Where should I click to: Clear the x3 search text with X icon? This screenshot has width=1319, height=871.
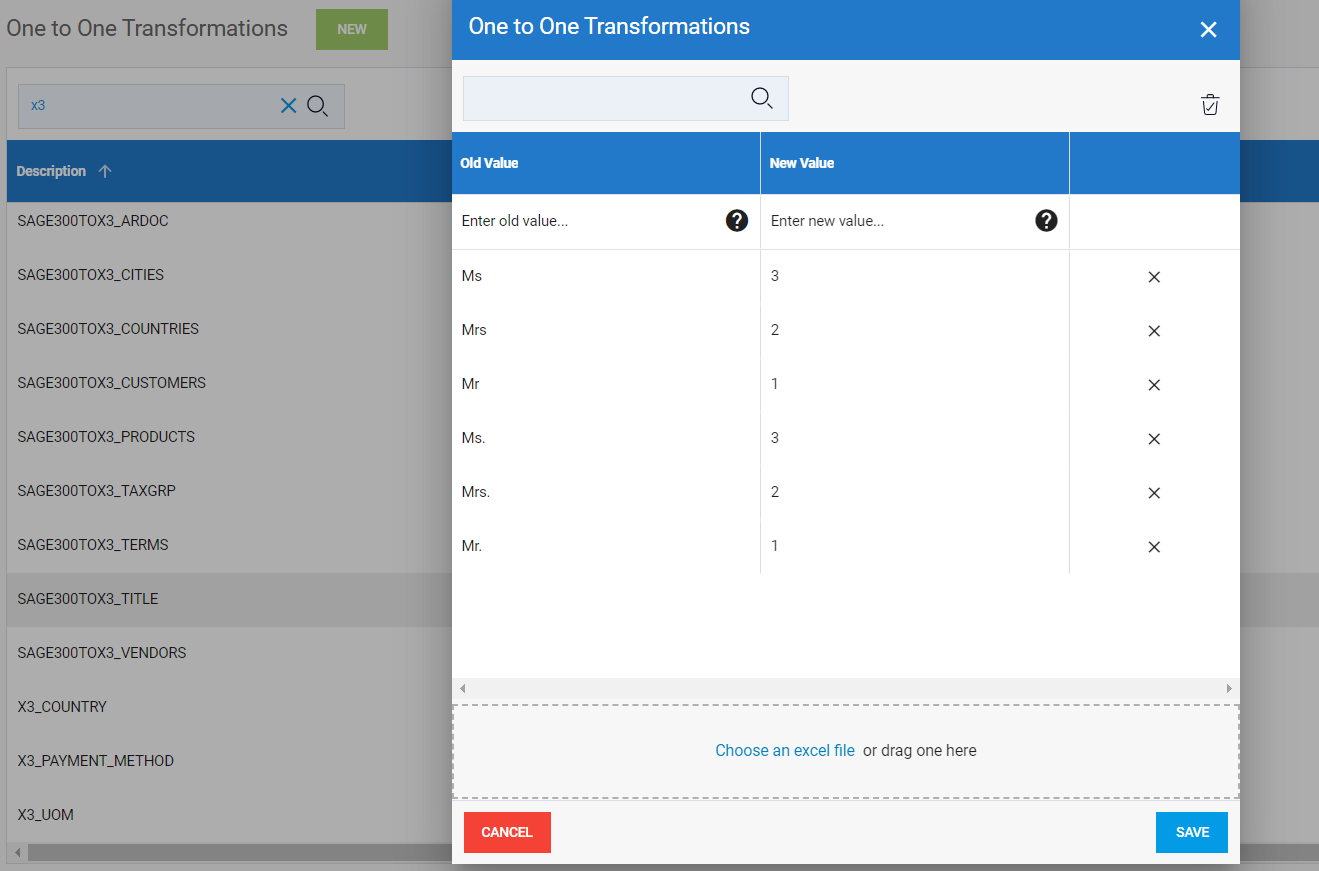288,106
